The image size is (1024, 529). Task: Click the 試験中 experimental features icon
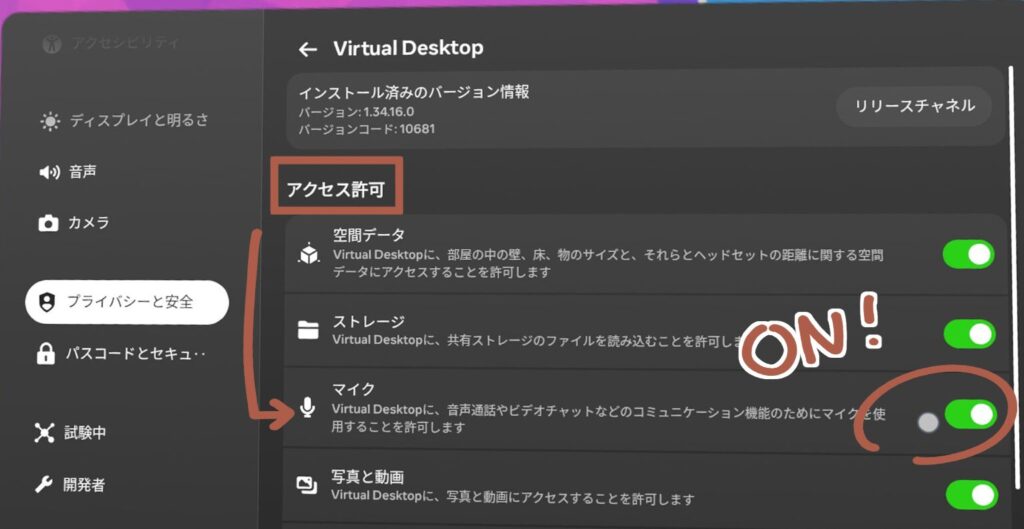(45, 433)
